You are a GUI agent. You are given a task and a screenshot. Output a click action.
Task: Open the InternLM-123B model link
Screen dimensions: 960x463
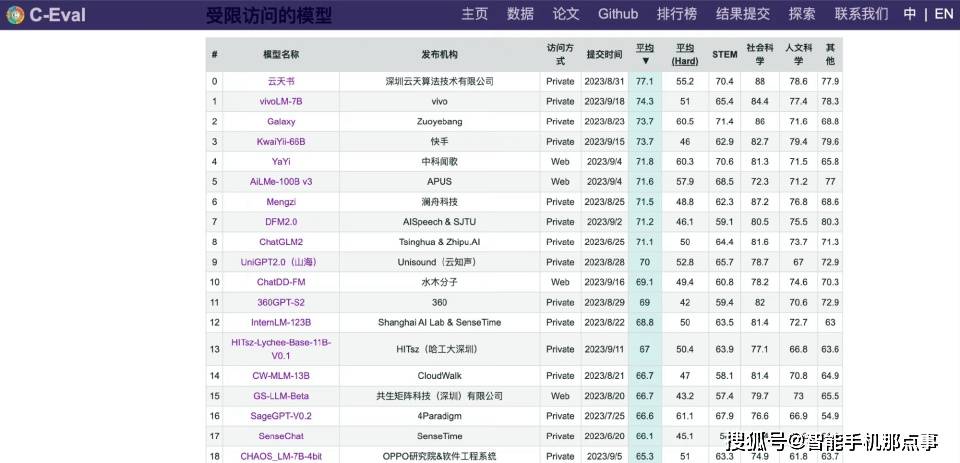(281, 323)
